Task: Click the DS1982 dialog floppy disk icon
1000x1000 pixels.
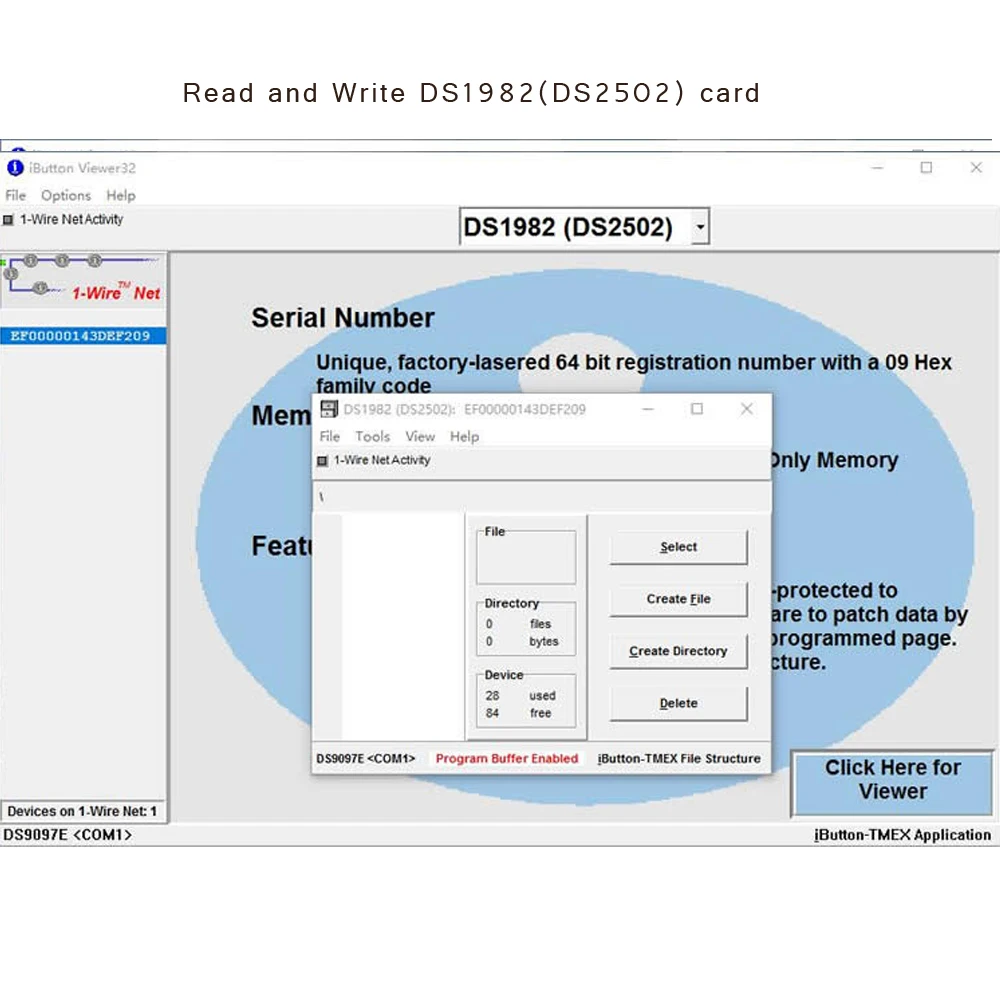Action: coord(329,409)
